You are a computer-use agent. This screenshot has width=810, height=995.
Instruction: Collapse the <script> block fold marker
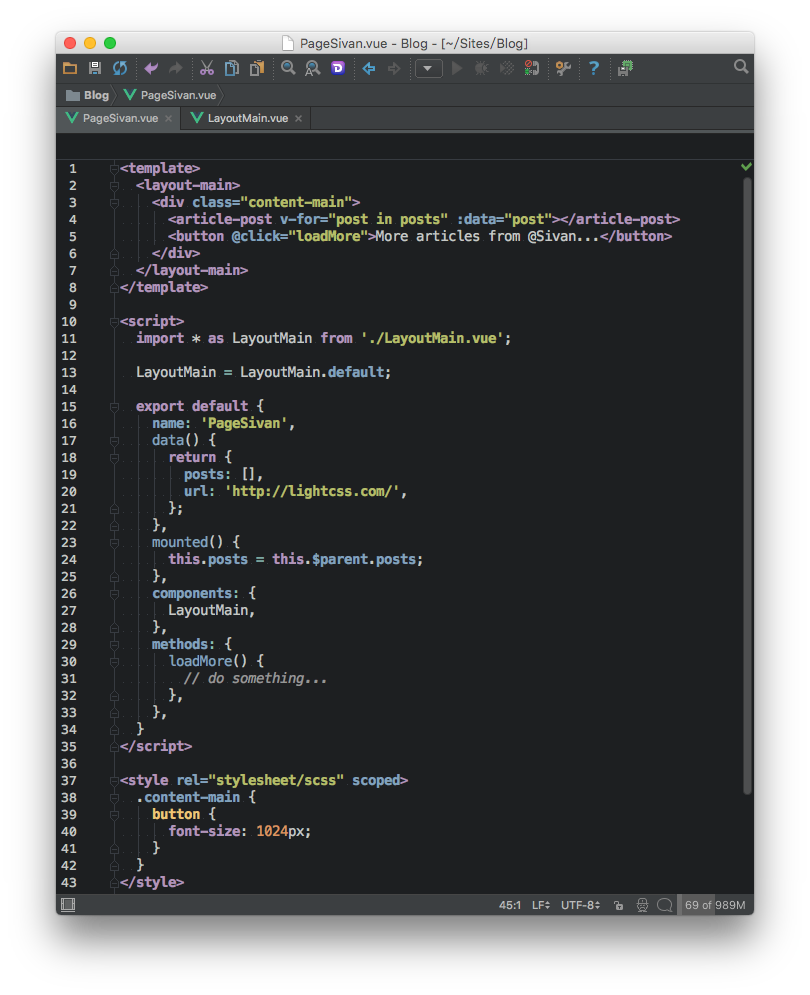pos(113,321)
